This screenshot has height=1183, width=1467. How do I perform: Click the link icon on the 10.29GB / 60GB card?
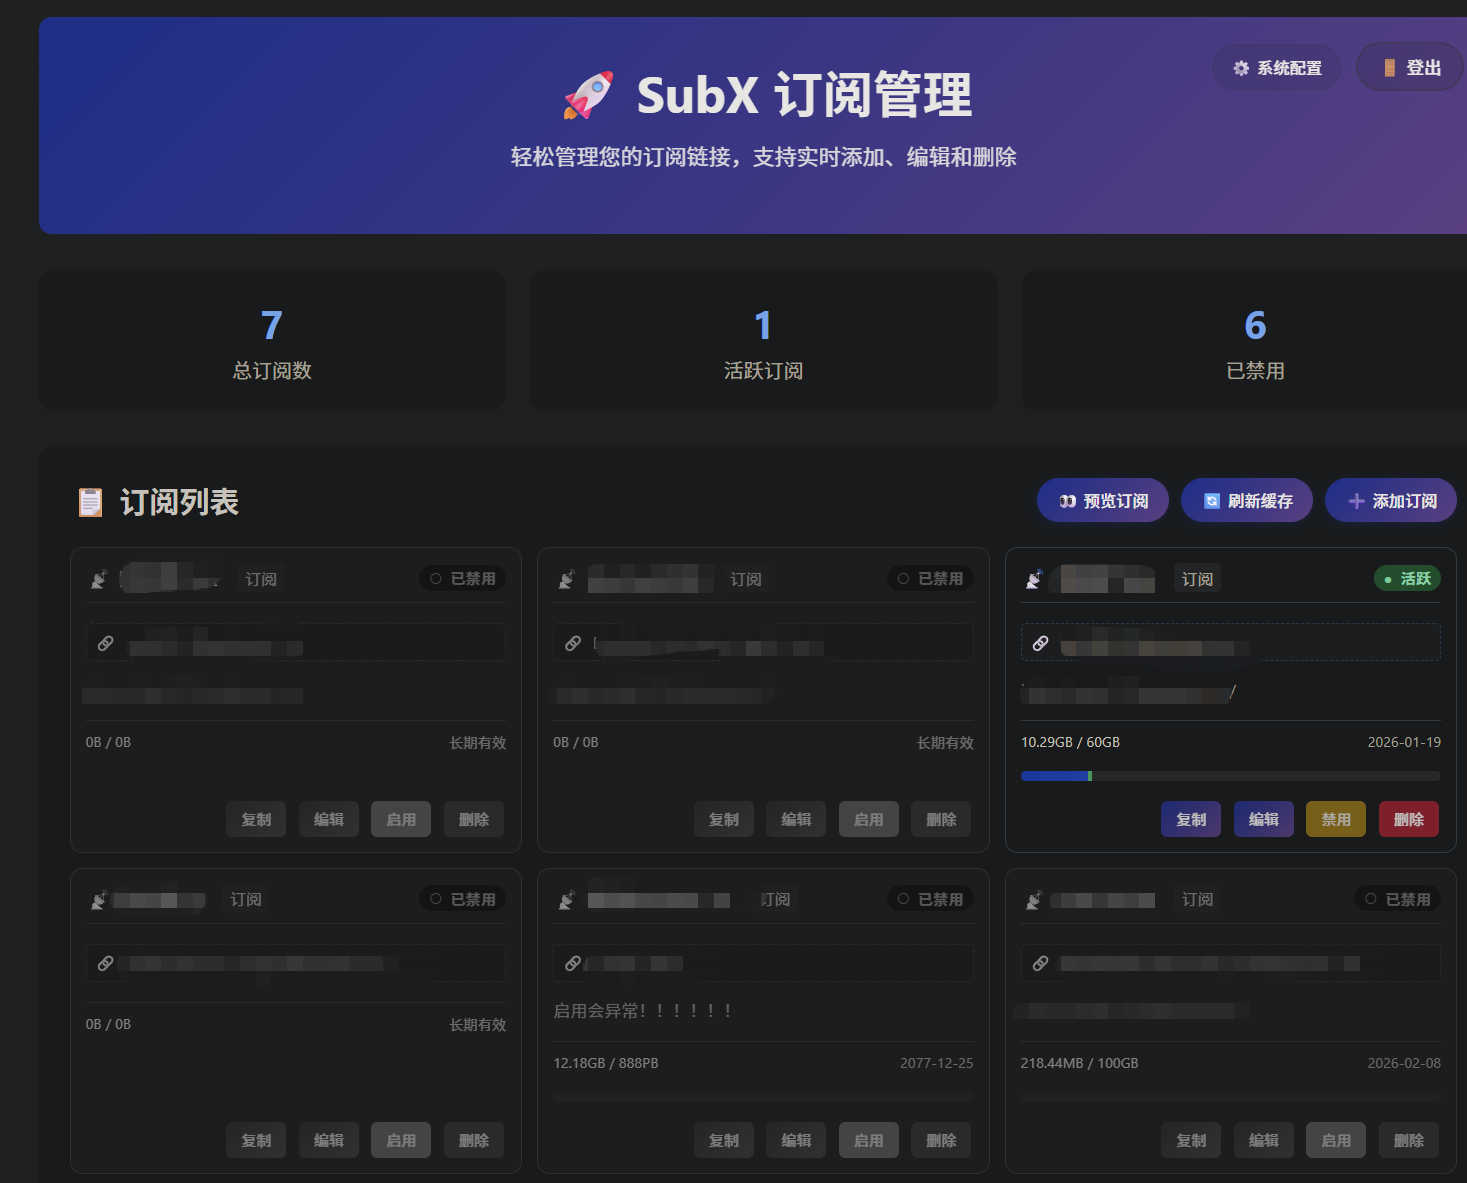(x=1041, y=643)
